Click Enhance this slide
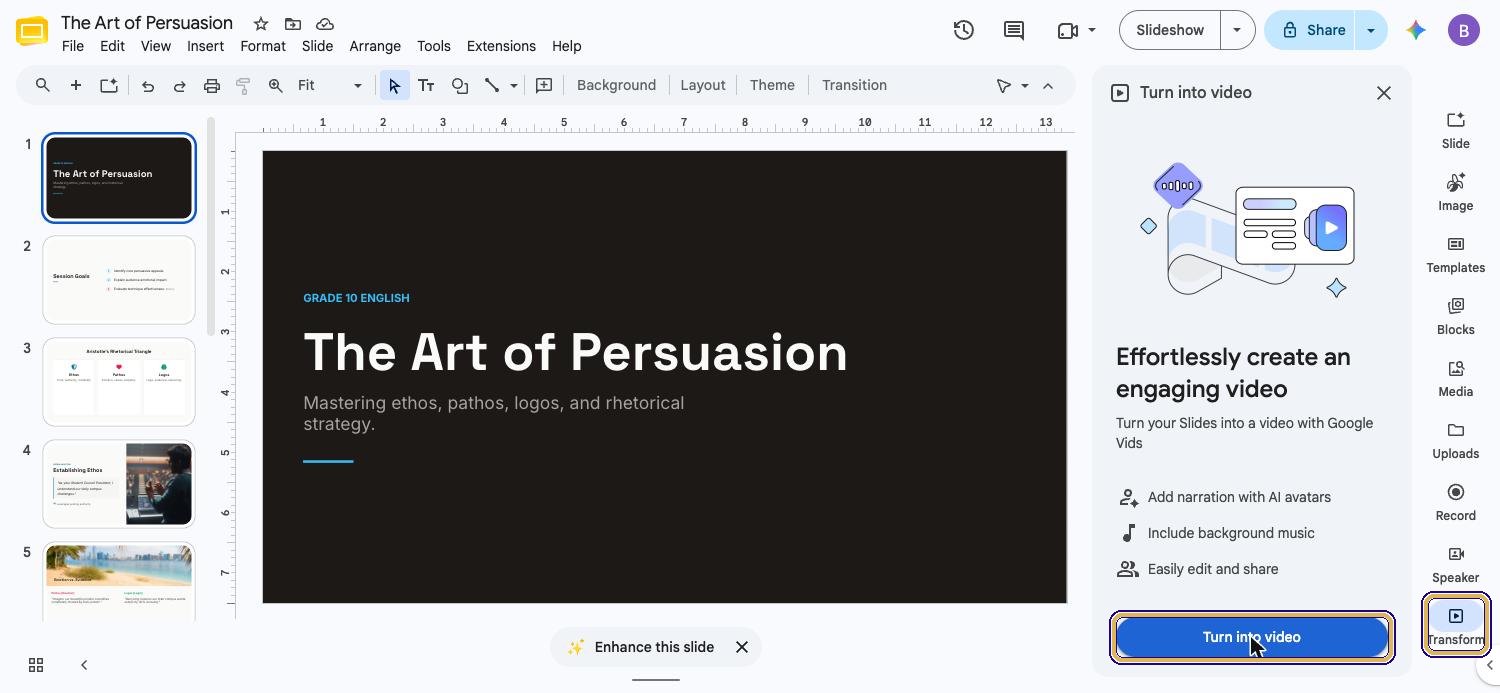The width and height of the screenshot is (1500, 693). (641, 647)
